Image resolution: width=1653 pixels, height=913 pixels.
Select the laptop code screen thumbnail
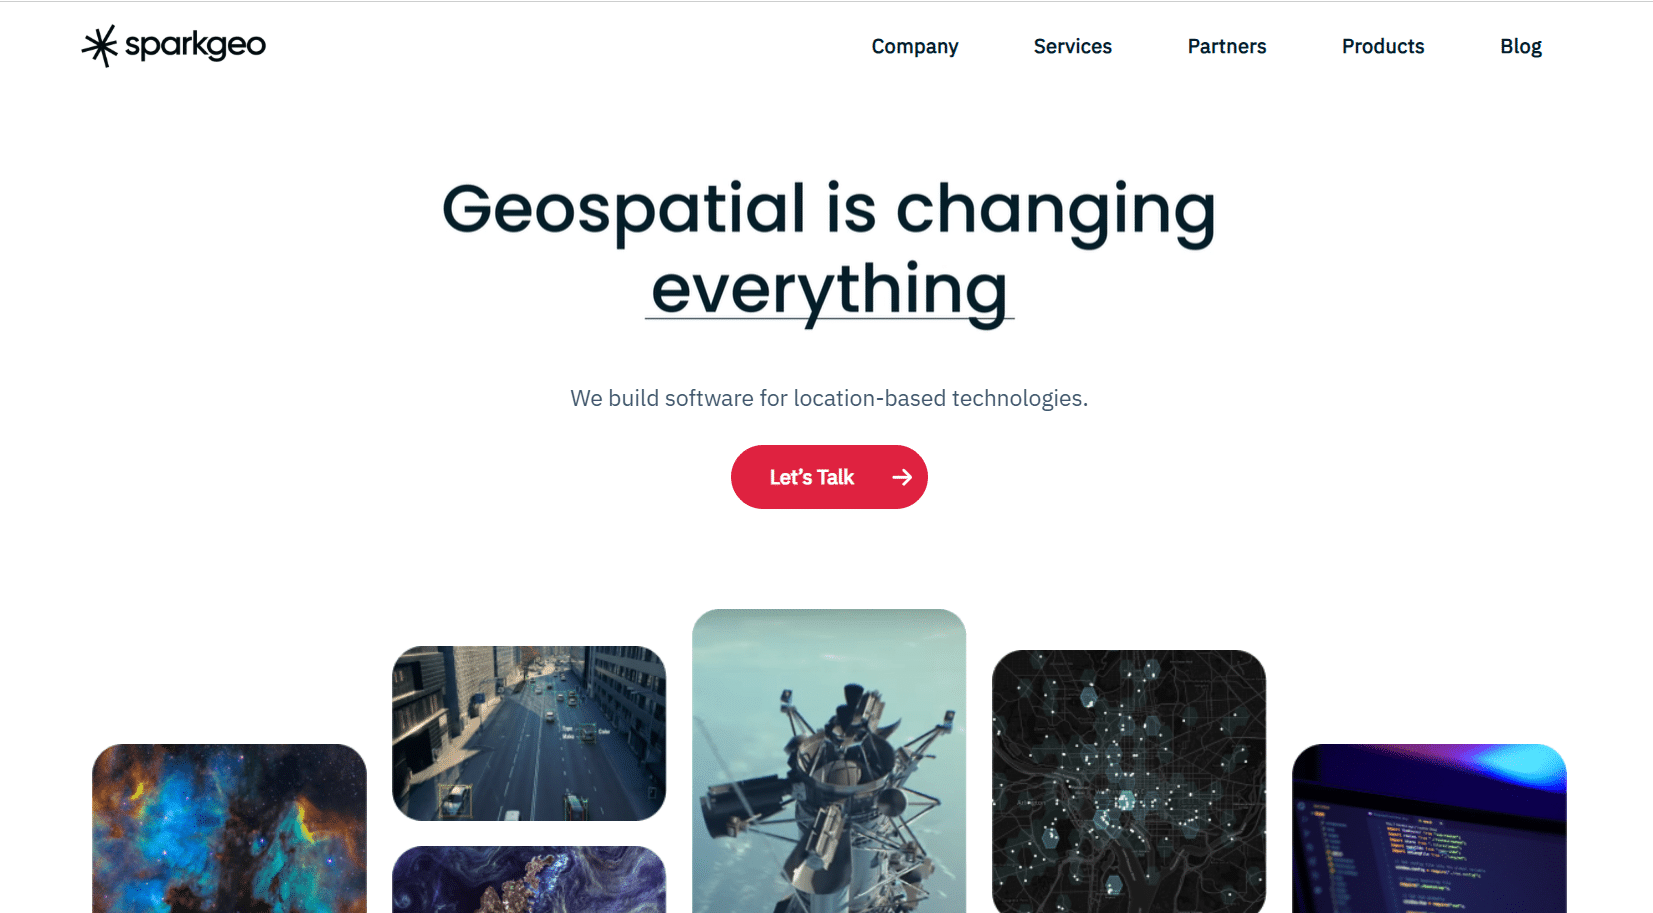[x=1429, y=828]
